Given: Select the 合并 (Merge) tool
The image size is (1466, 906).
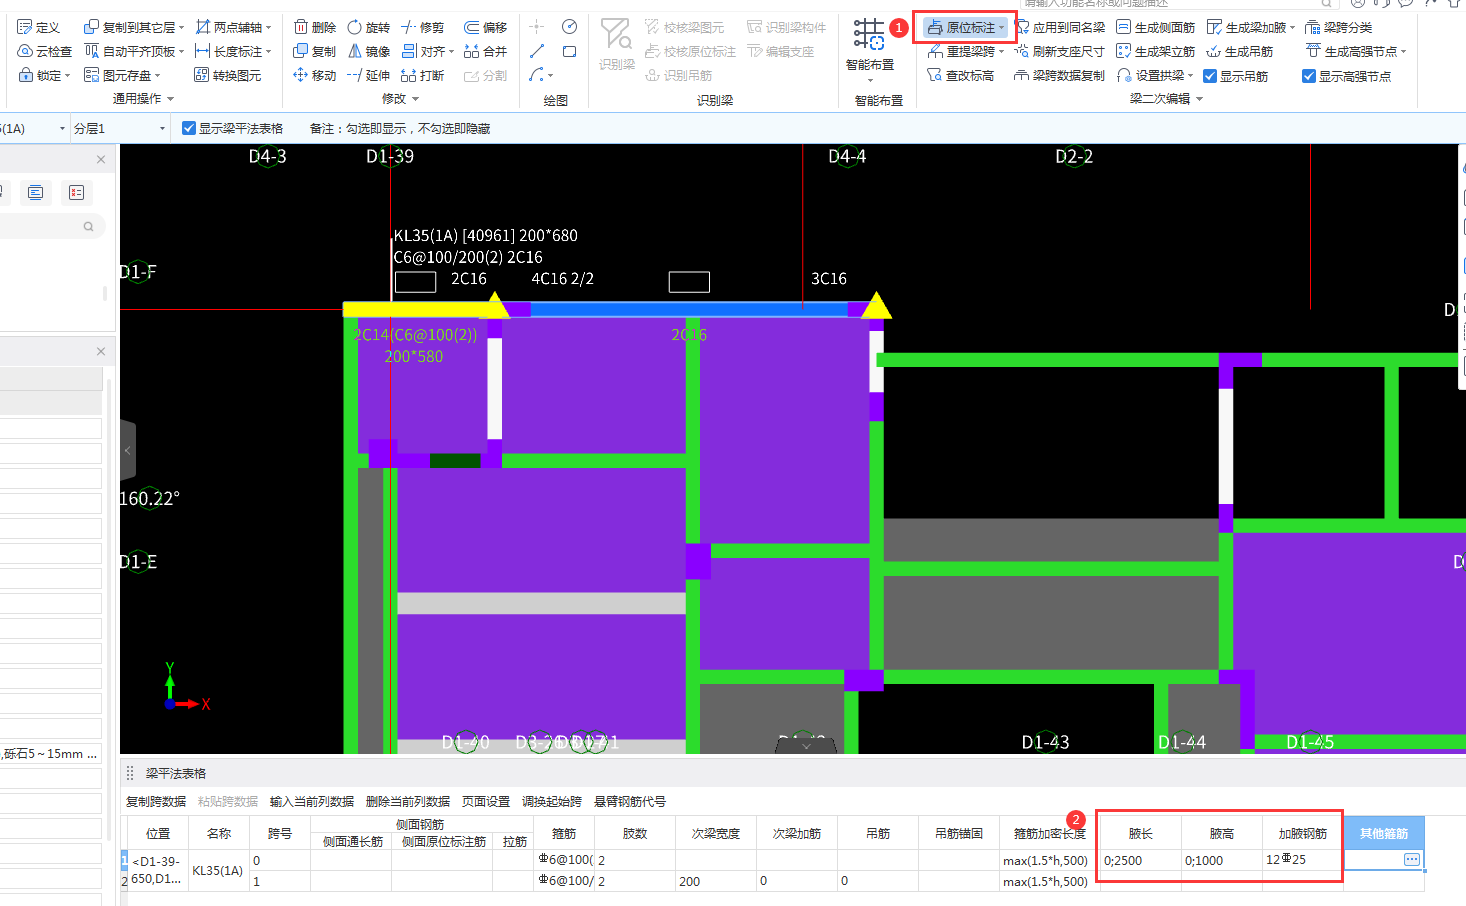Looking at the screenshot, I should pos(485,51).
